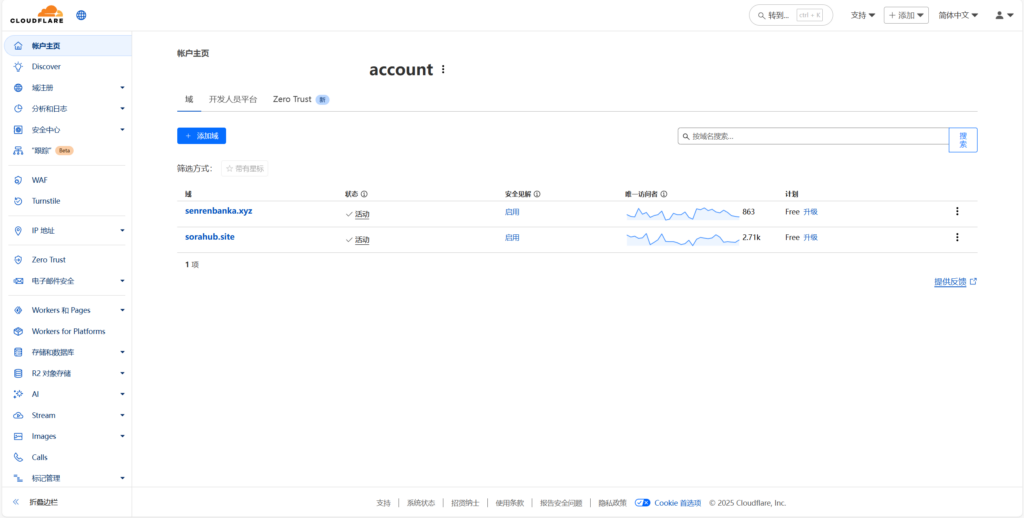1024x518 pixels.
Task: Click the Security Center icon
Action: click(18, 129)
